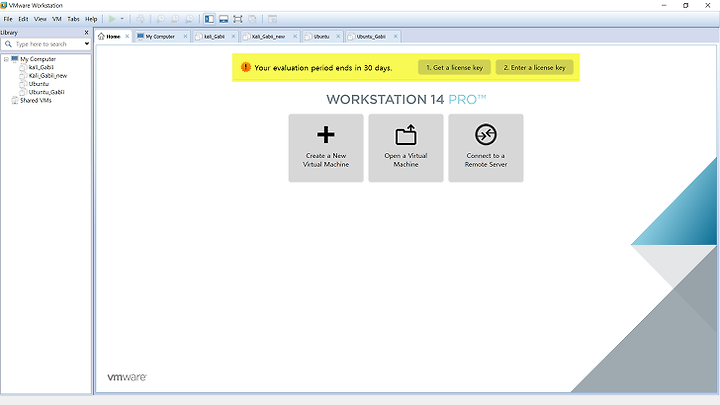Switch to the Kali_Gabil_new tab
720x405 pixels.
pyautogui.click(x=268, y=36)
